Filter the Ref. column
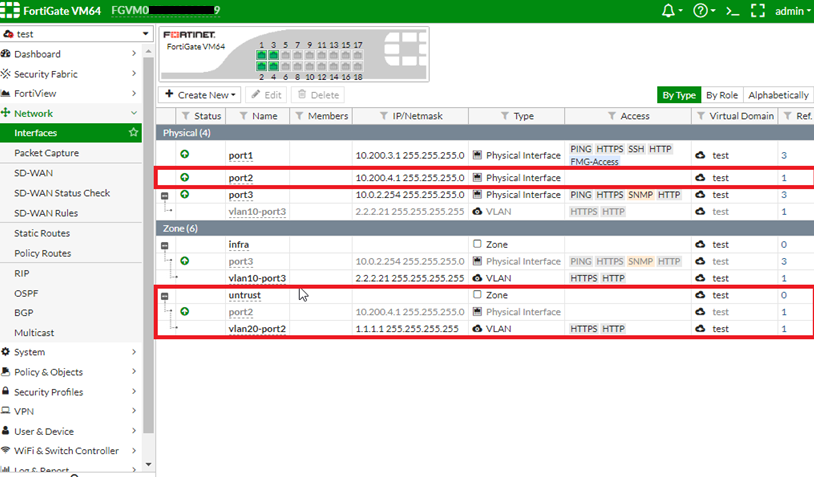The image size is (814, 477). [788, 116]
